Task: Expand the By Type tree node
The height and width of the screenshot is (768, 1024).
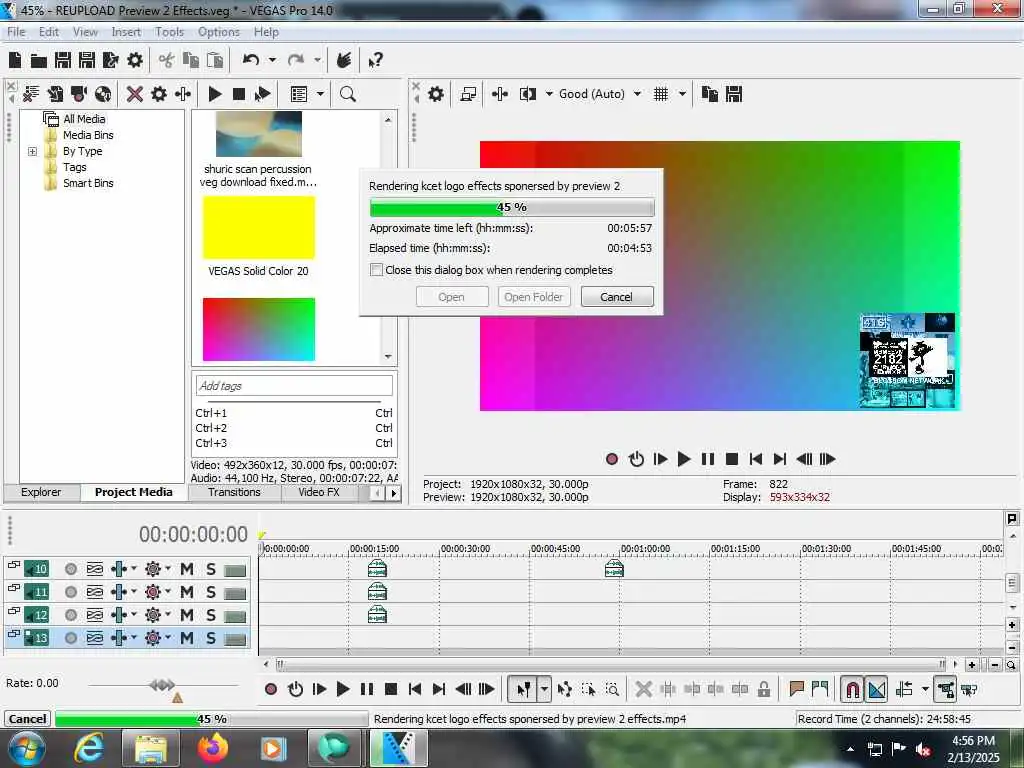Action: tap(32, 152)
